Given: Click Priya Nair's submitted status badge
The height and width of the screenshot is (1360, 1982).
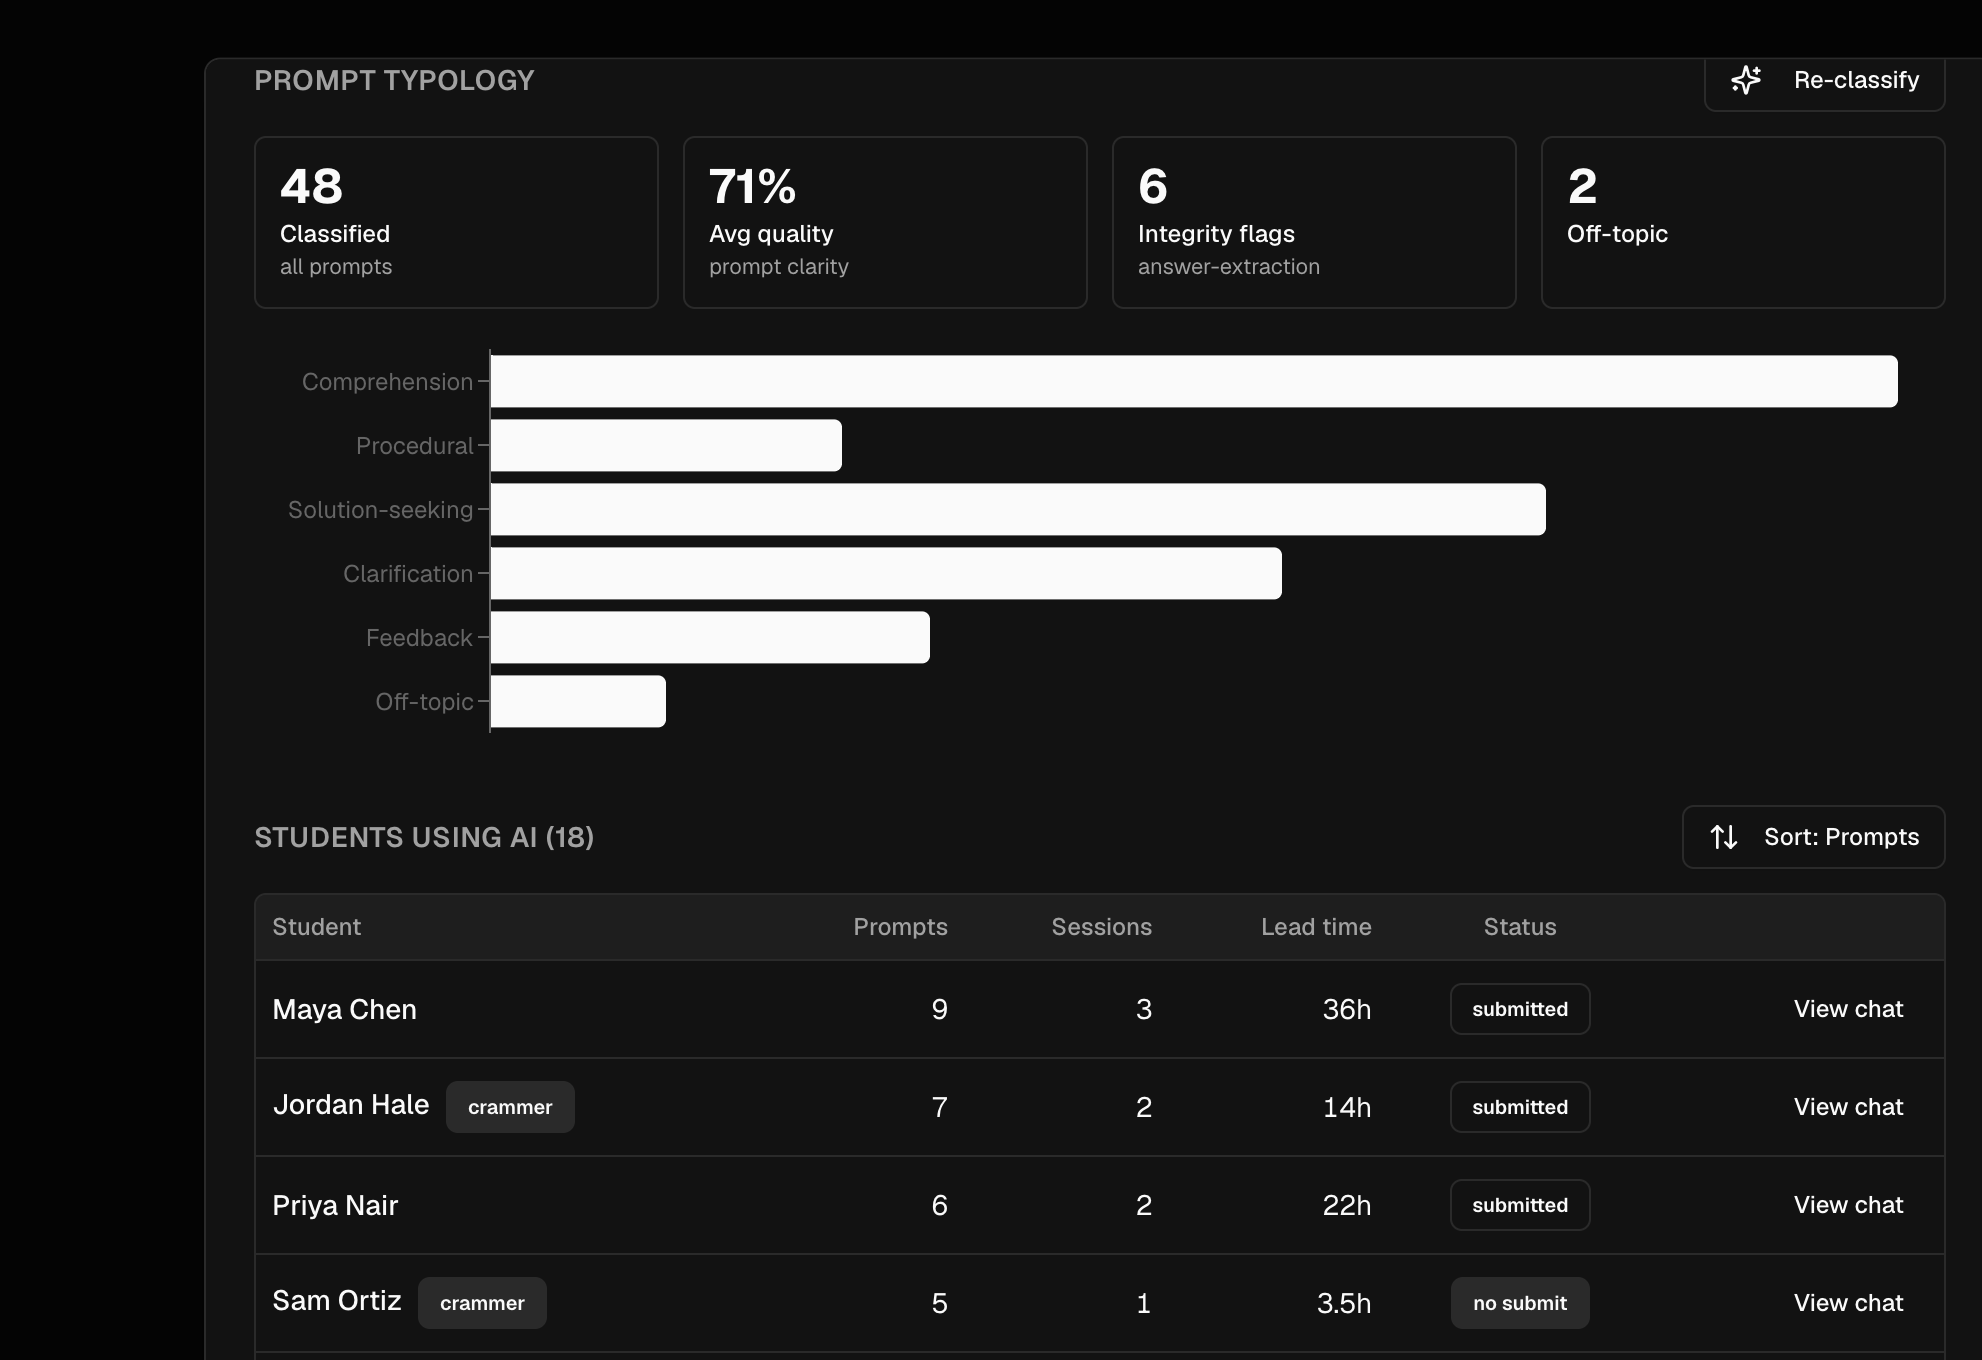Looking at the screenshot, I should pos(1520,1205).
